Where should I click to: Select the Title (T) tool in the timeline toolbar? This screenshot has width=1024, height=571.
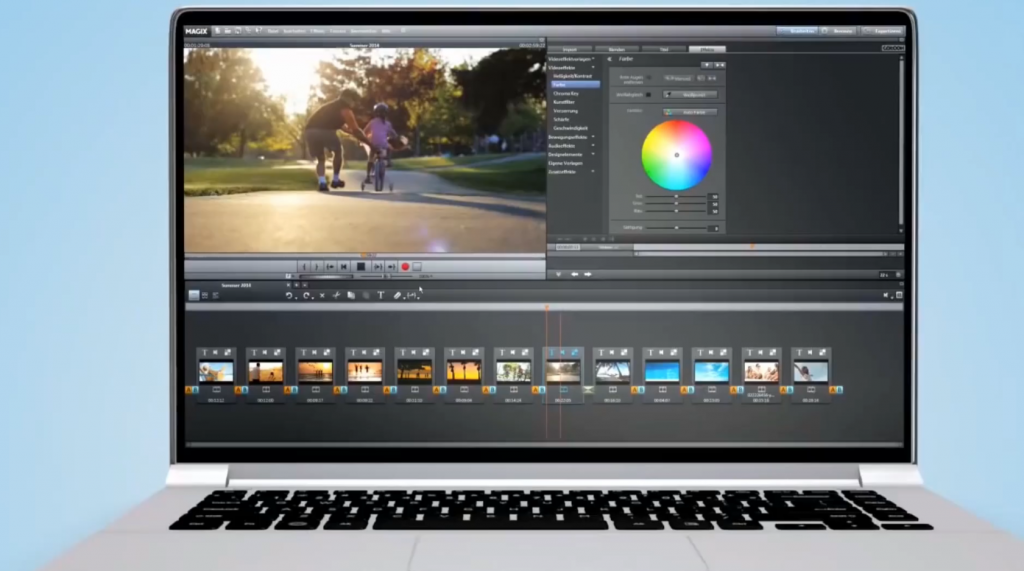tap(380, 295)
